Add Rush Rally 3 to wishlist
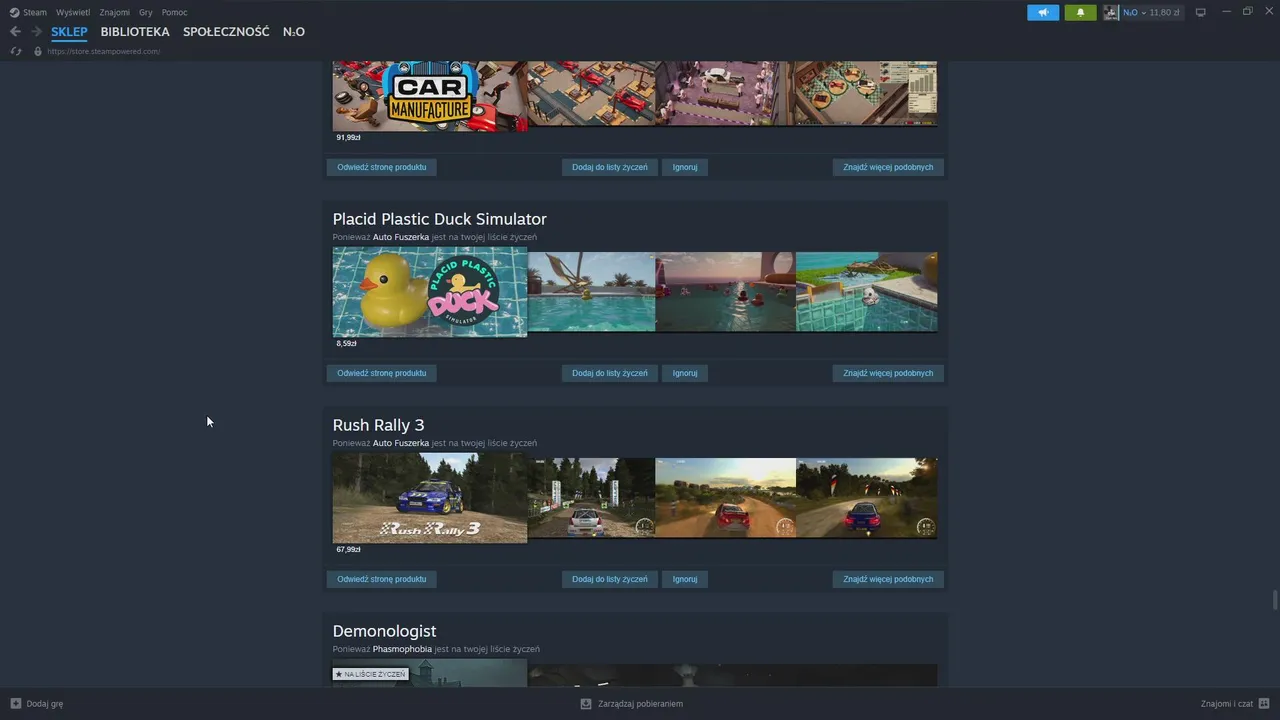Screen dimensions: 1280x720 tap(609, 579)
